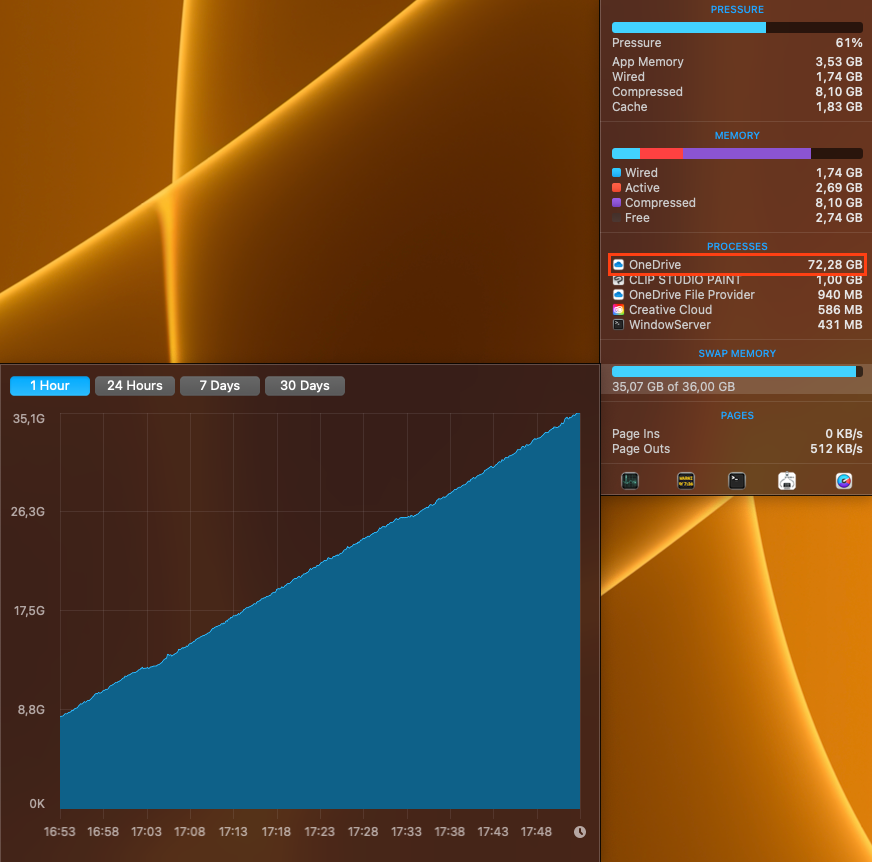Click the OneDrive cloud icon in Processes
This screenshot has width=872, height=862.
(x=618, y=265)
